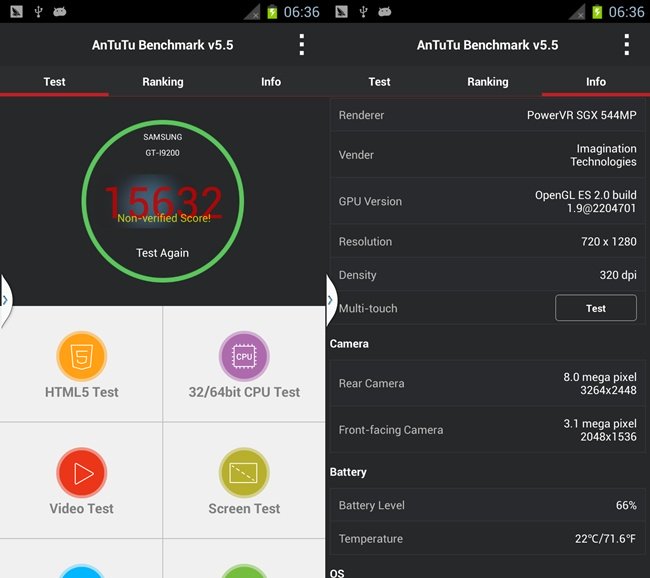Start the red Video Test play icon
This screenshot has height=578, width=650.
click(x=81, y=473)
